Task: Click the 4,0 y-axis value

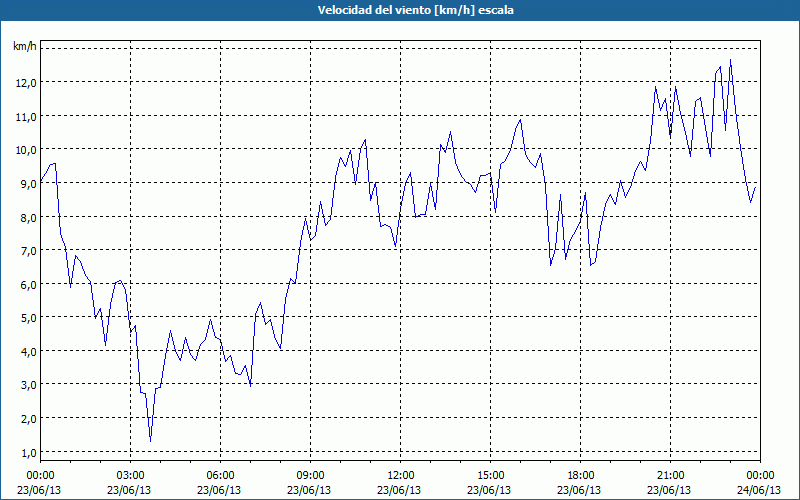Action: point(29,352)
